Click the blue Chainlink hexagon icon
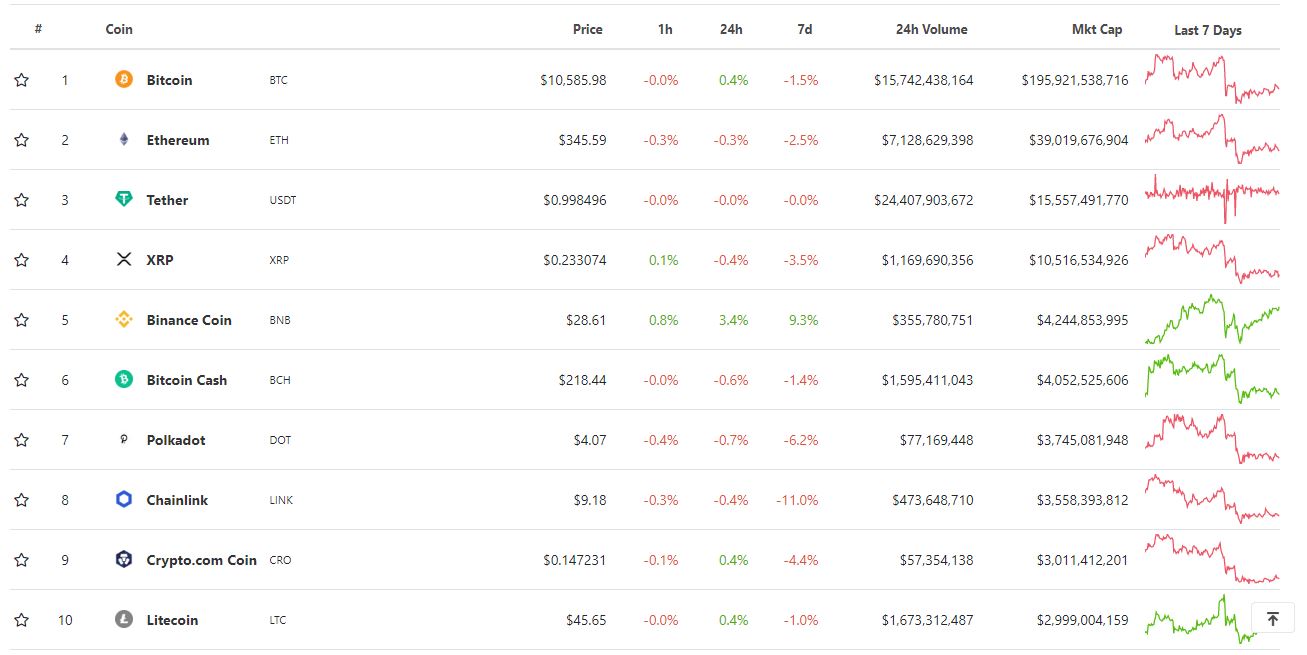Screen dimensions: 1307x655 tap(124, 500)
